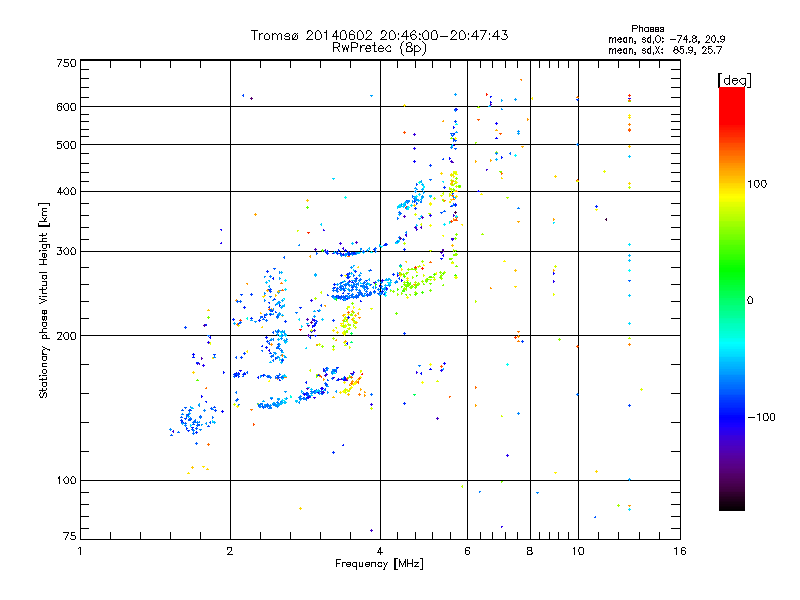This screenshot has height=600, width=800.
Task: Click the x-axis label '10'
Action: [578, 551]
